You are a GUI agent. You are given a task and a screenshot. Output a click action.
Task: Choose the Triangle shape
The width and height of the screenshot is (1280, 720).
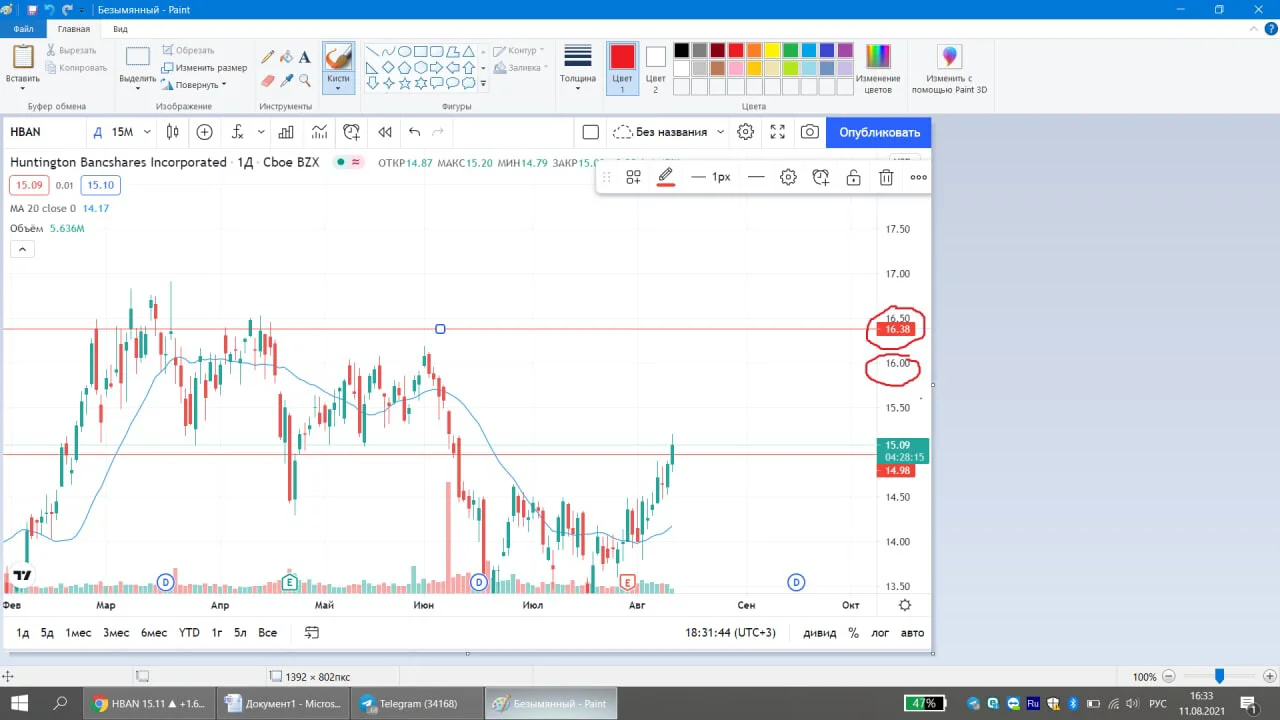pos(469,52)
